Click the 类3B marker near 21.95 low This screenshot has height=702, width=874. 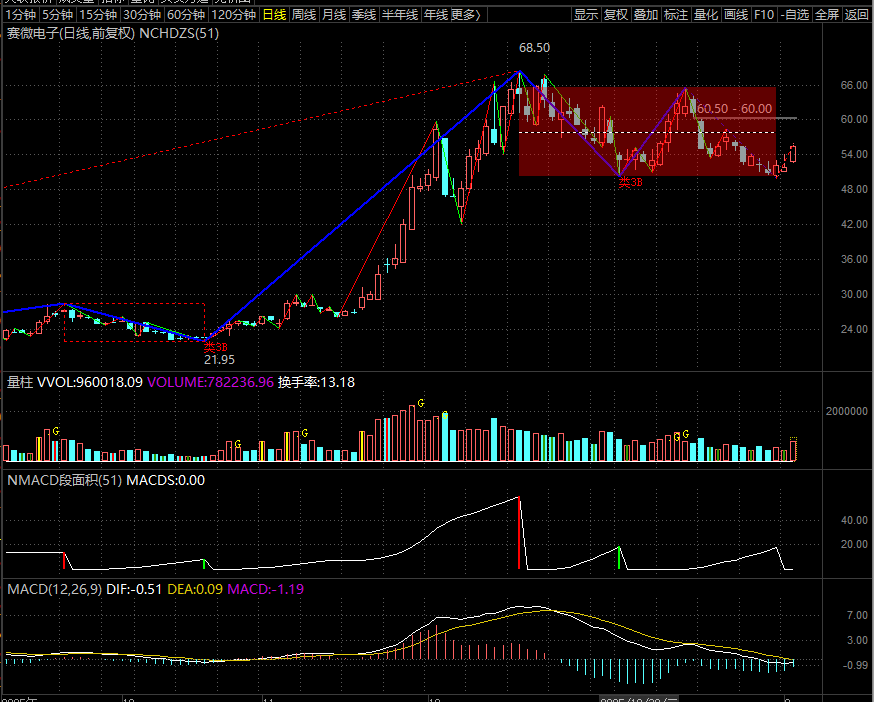point(215,347)
